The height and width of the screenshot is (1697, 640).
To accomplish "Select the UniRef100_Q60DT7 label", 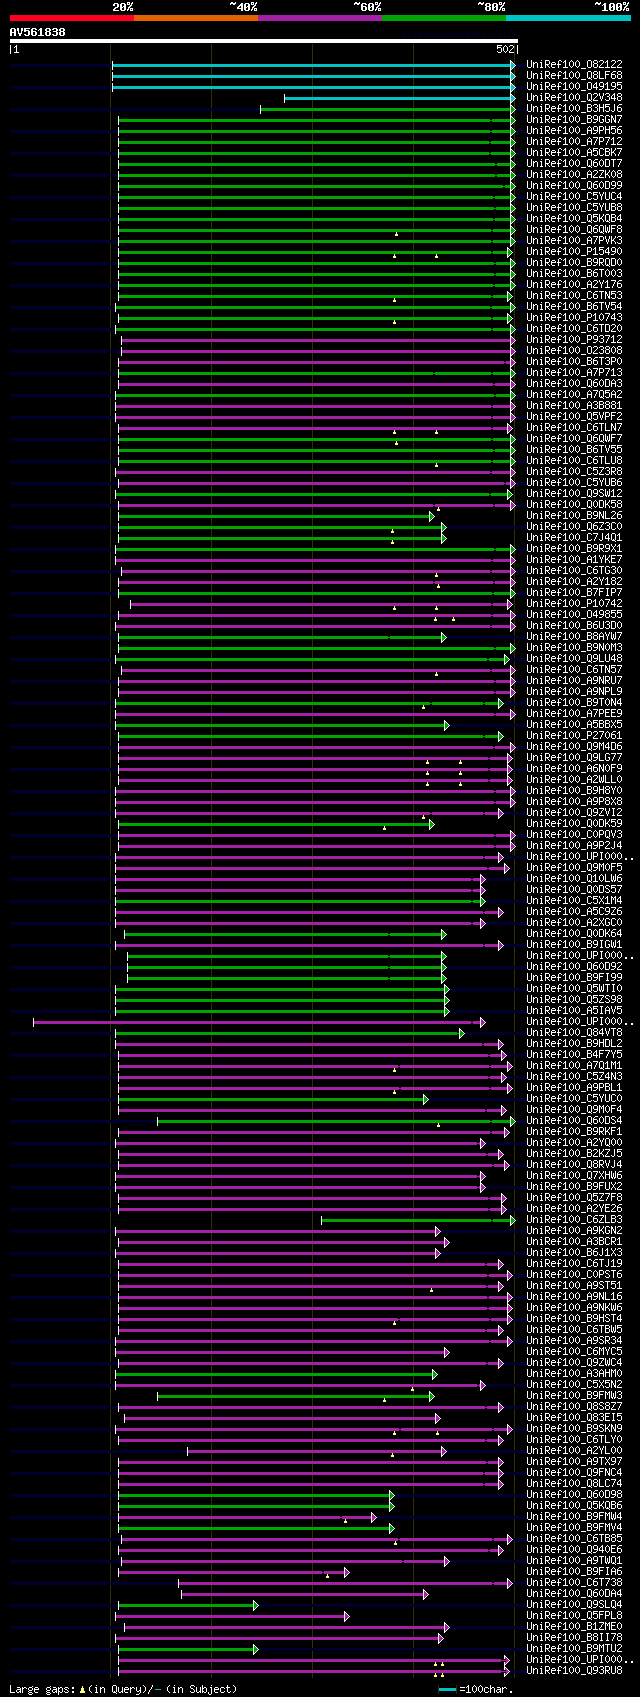I will (574, 164).
